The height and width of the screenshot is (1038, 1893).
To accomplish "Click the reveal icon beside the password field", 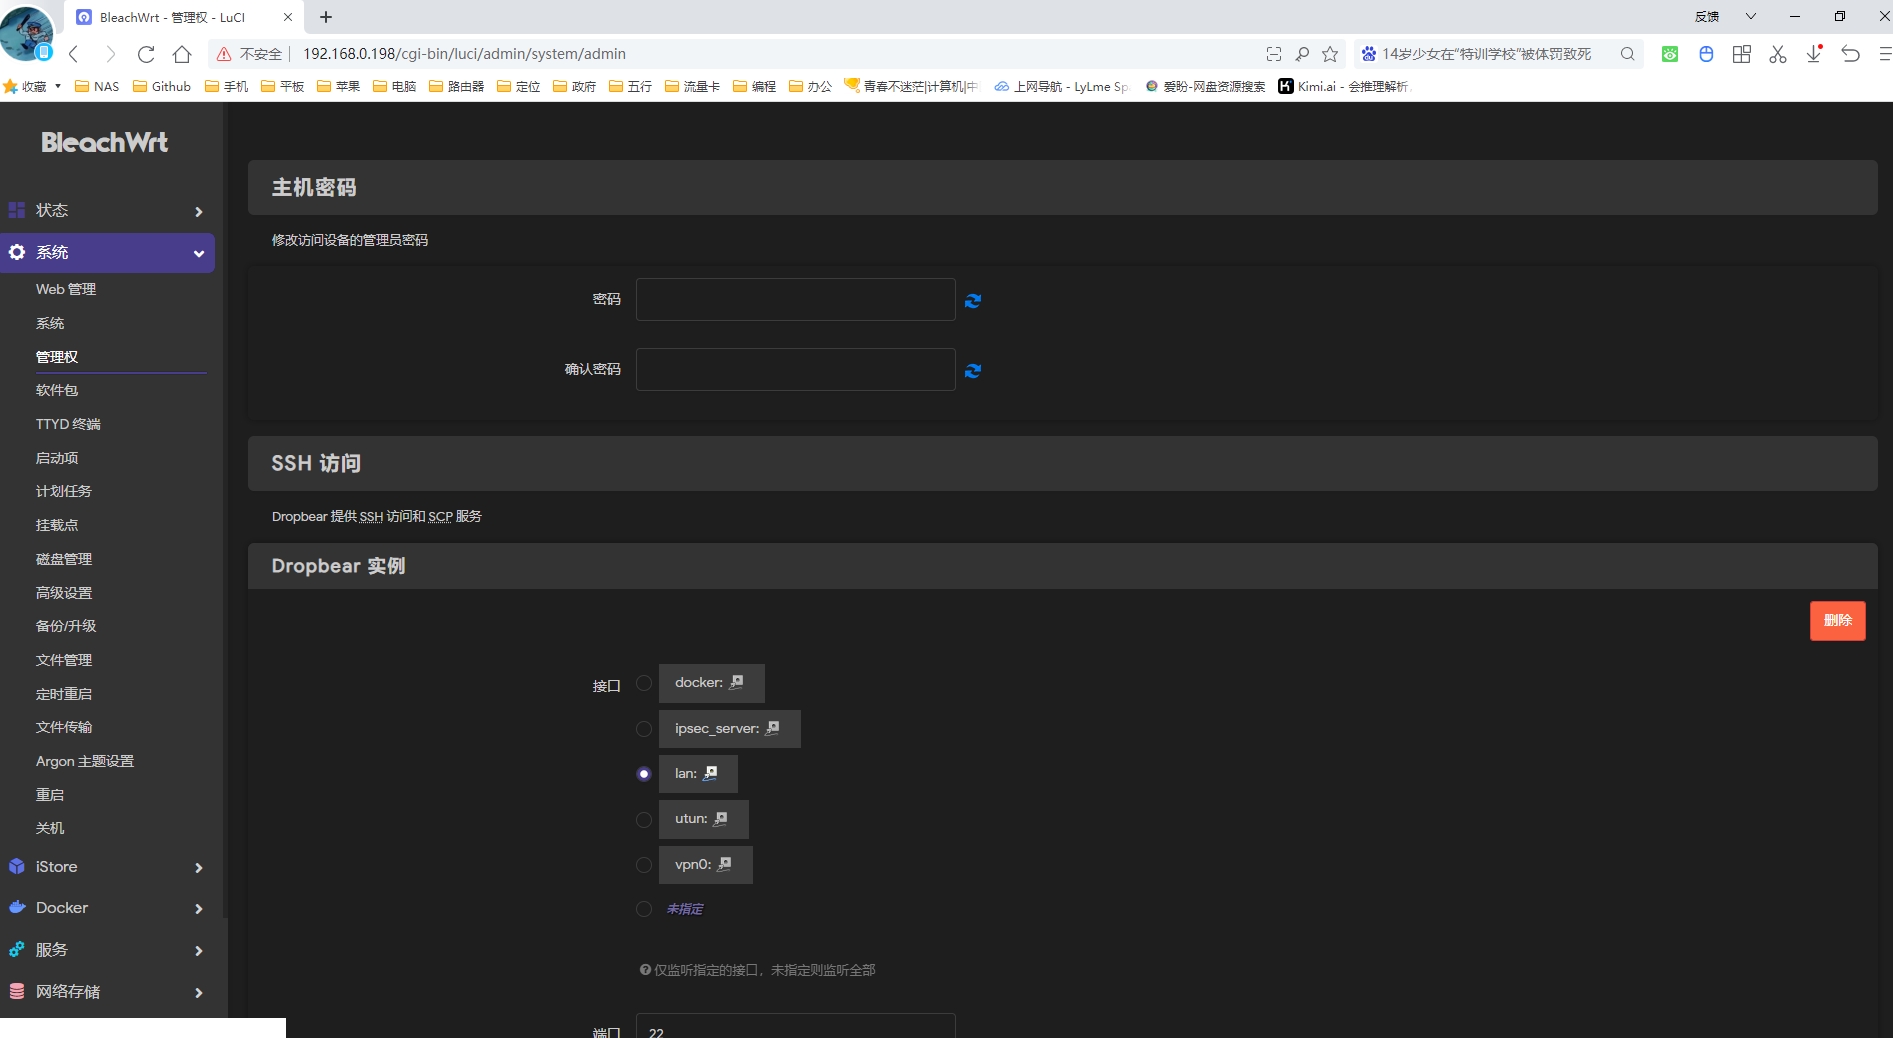I will coord(972,301).
